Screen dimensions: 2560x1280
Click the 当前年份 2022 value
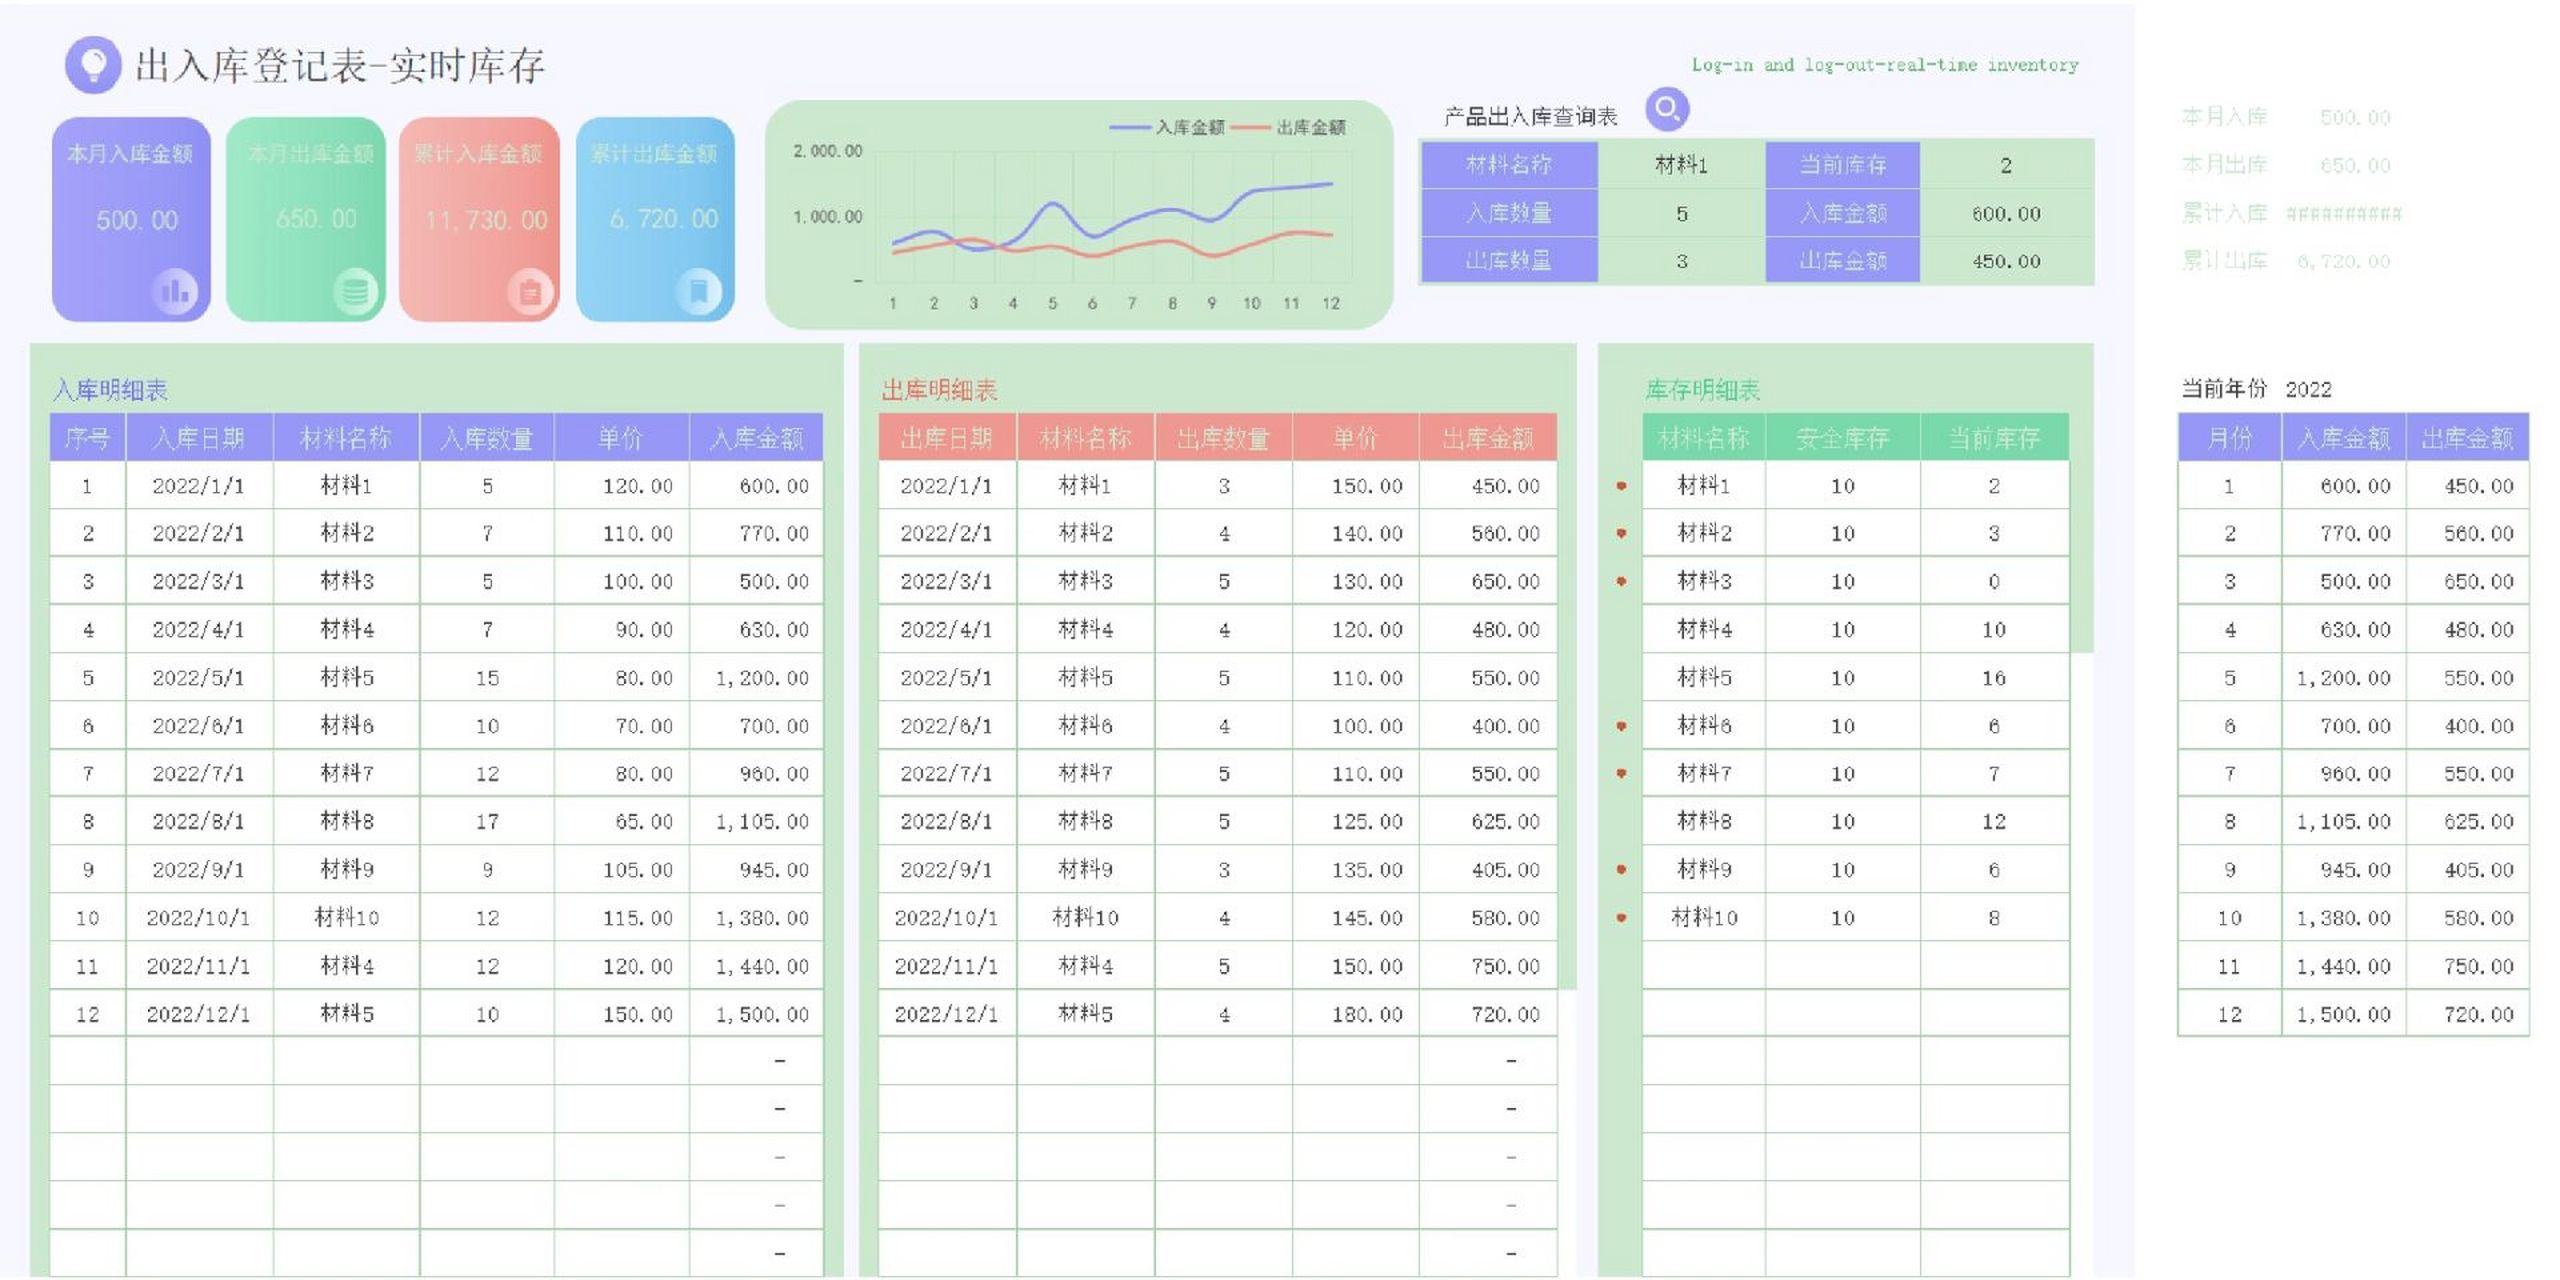[2308, 389]
